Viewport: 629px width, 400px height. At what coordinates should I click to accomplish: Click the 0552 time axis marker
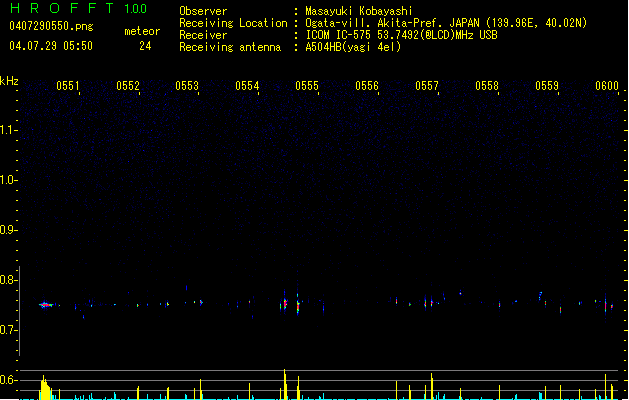(x=128, y=86)
